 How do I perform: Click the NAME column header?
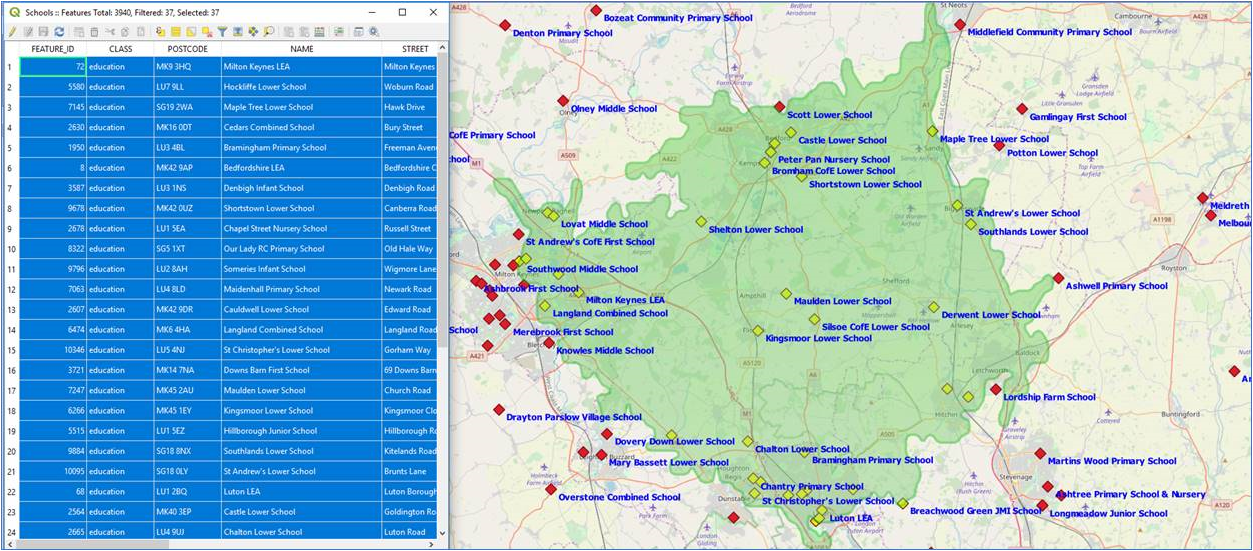pos(301,48)
